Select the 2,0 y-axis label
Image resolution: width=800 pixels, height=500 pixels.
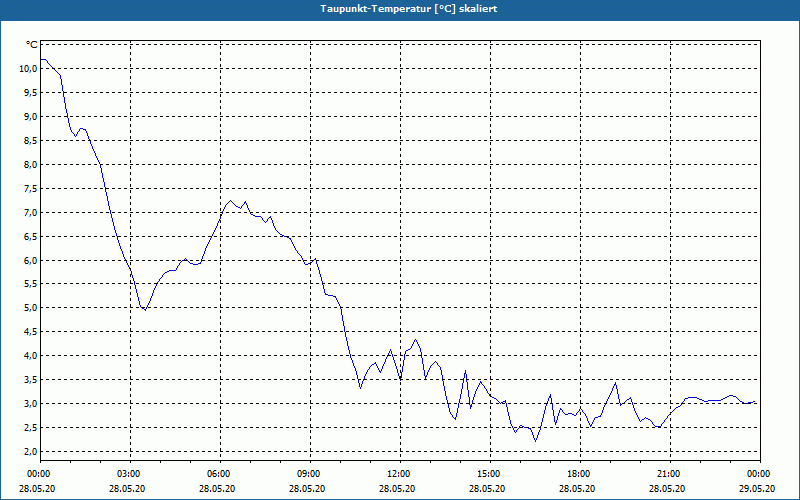point(30,452)
